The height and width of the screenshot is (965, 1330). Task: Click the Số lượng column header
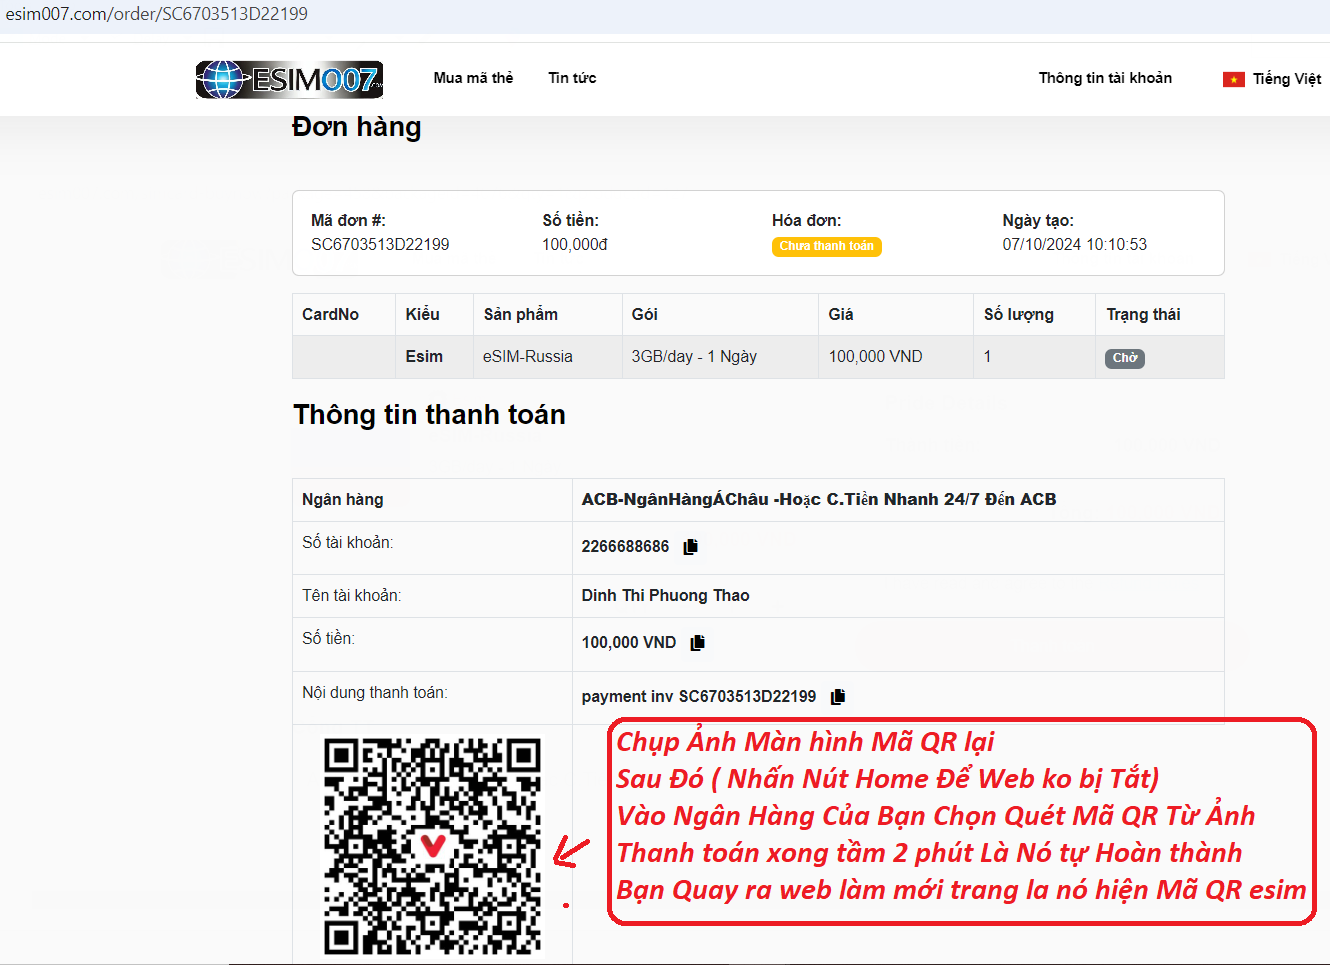tap(1034, 315)
